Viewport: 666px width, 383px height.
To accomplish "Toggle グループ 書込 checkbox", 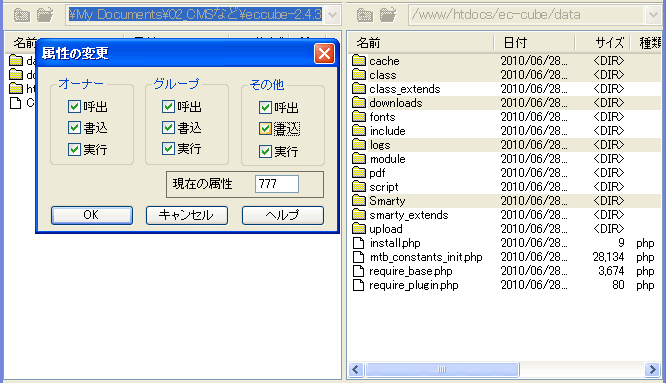I will pos(169,127).
